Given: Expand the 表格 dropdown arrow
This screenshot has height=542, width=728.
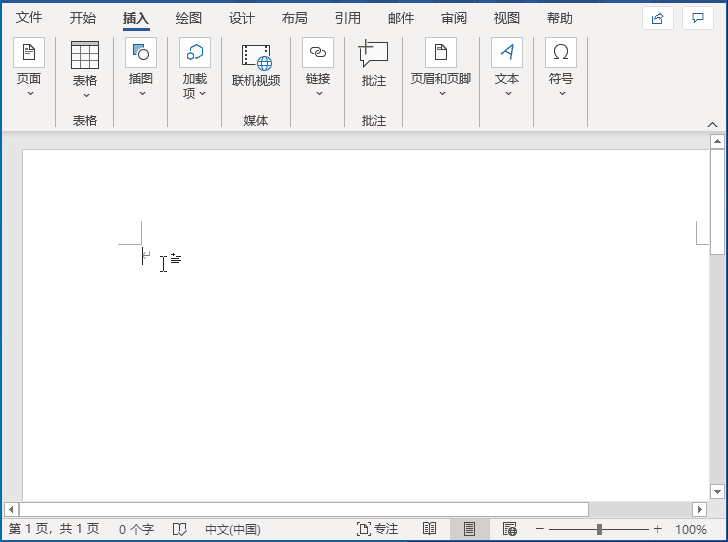Looking at the screenshot, I should point(86,95).
